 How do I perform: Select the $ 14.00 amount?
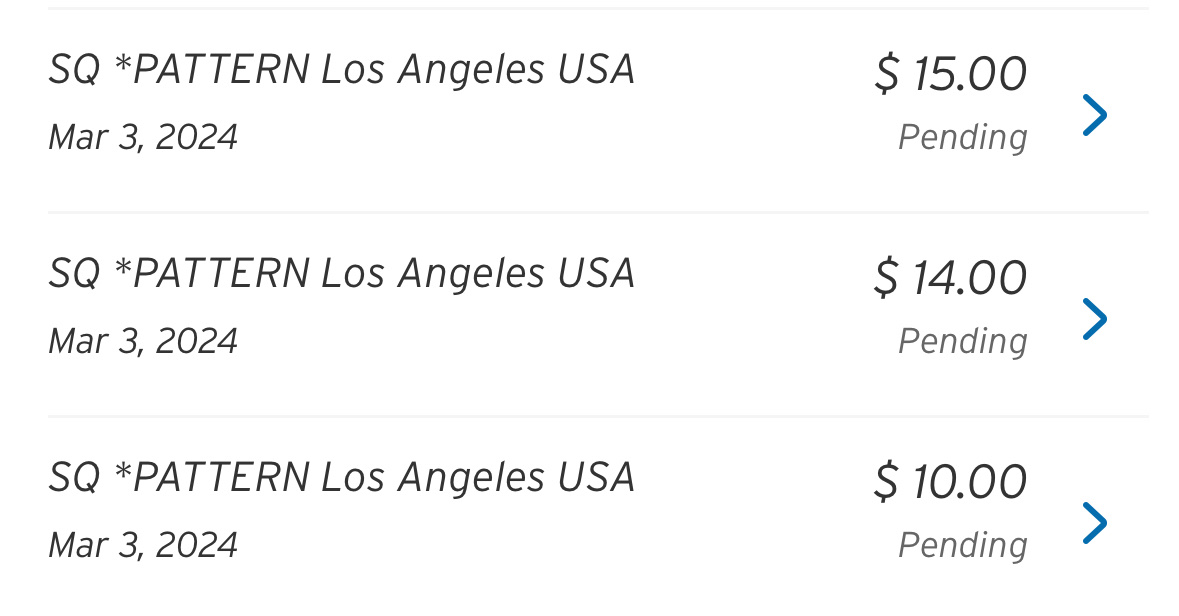coord(950,279)
